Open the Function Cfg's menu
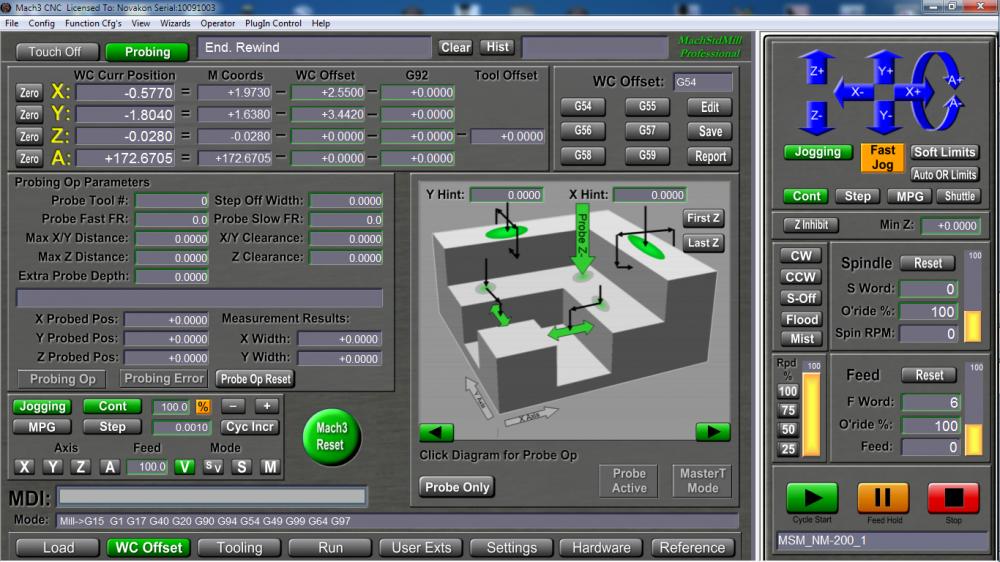1000x562 pixels. (x=93, y=23)
